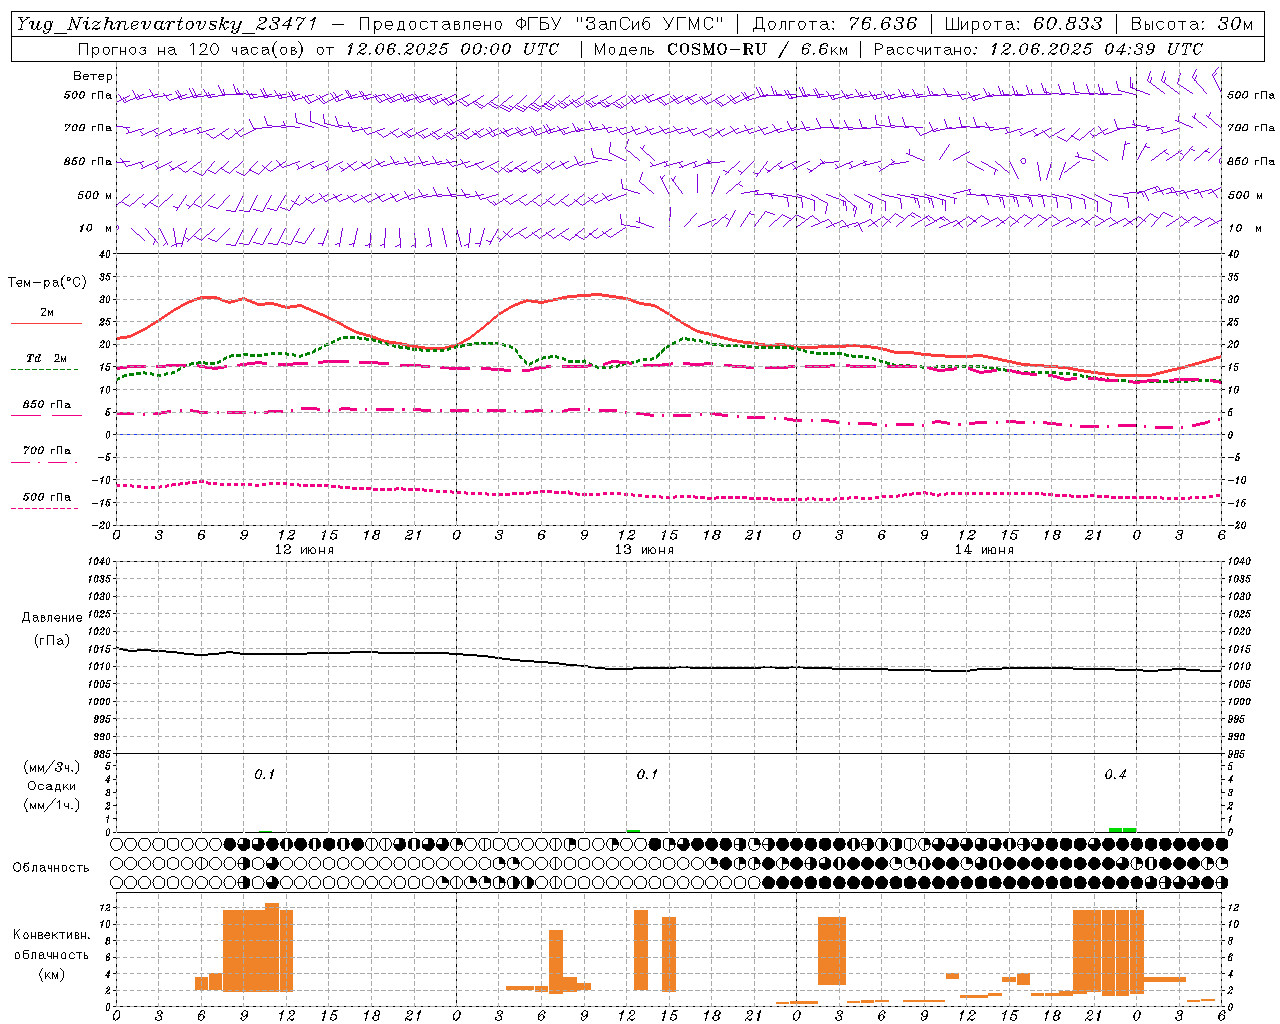Click the 700 гПа temperature legend entry
1280x1024 pixels.
pos(47,450)
